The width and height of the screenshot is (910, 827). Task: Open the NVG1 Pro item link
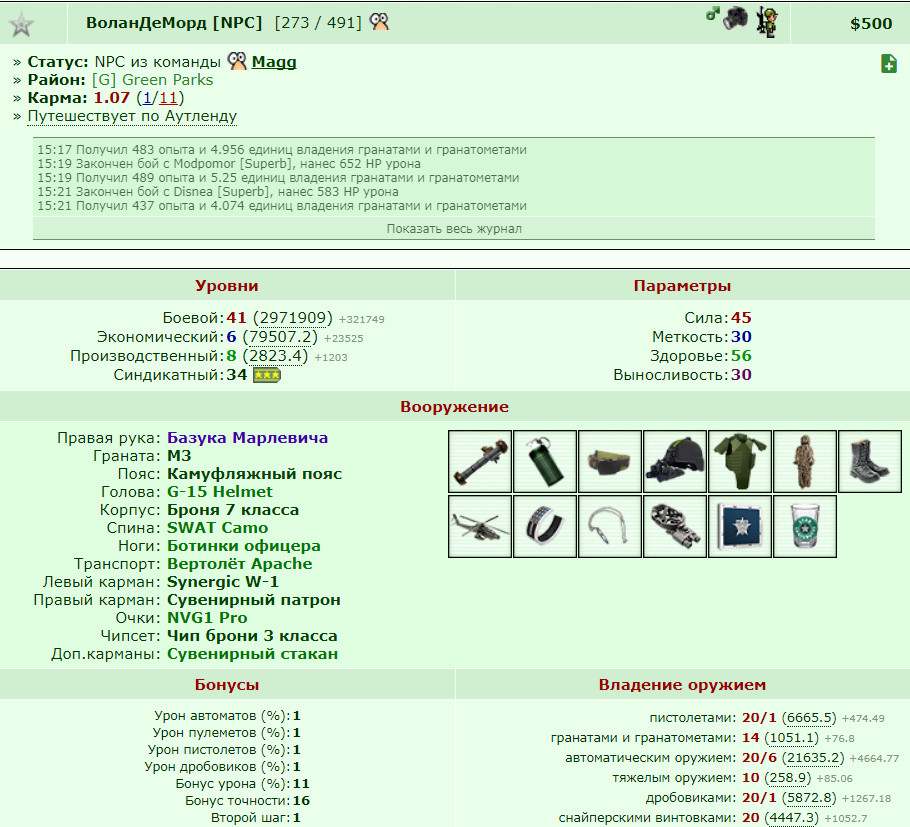pyautogui.click(x=207, y=617)
